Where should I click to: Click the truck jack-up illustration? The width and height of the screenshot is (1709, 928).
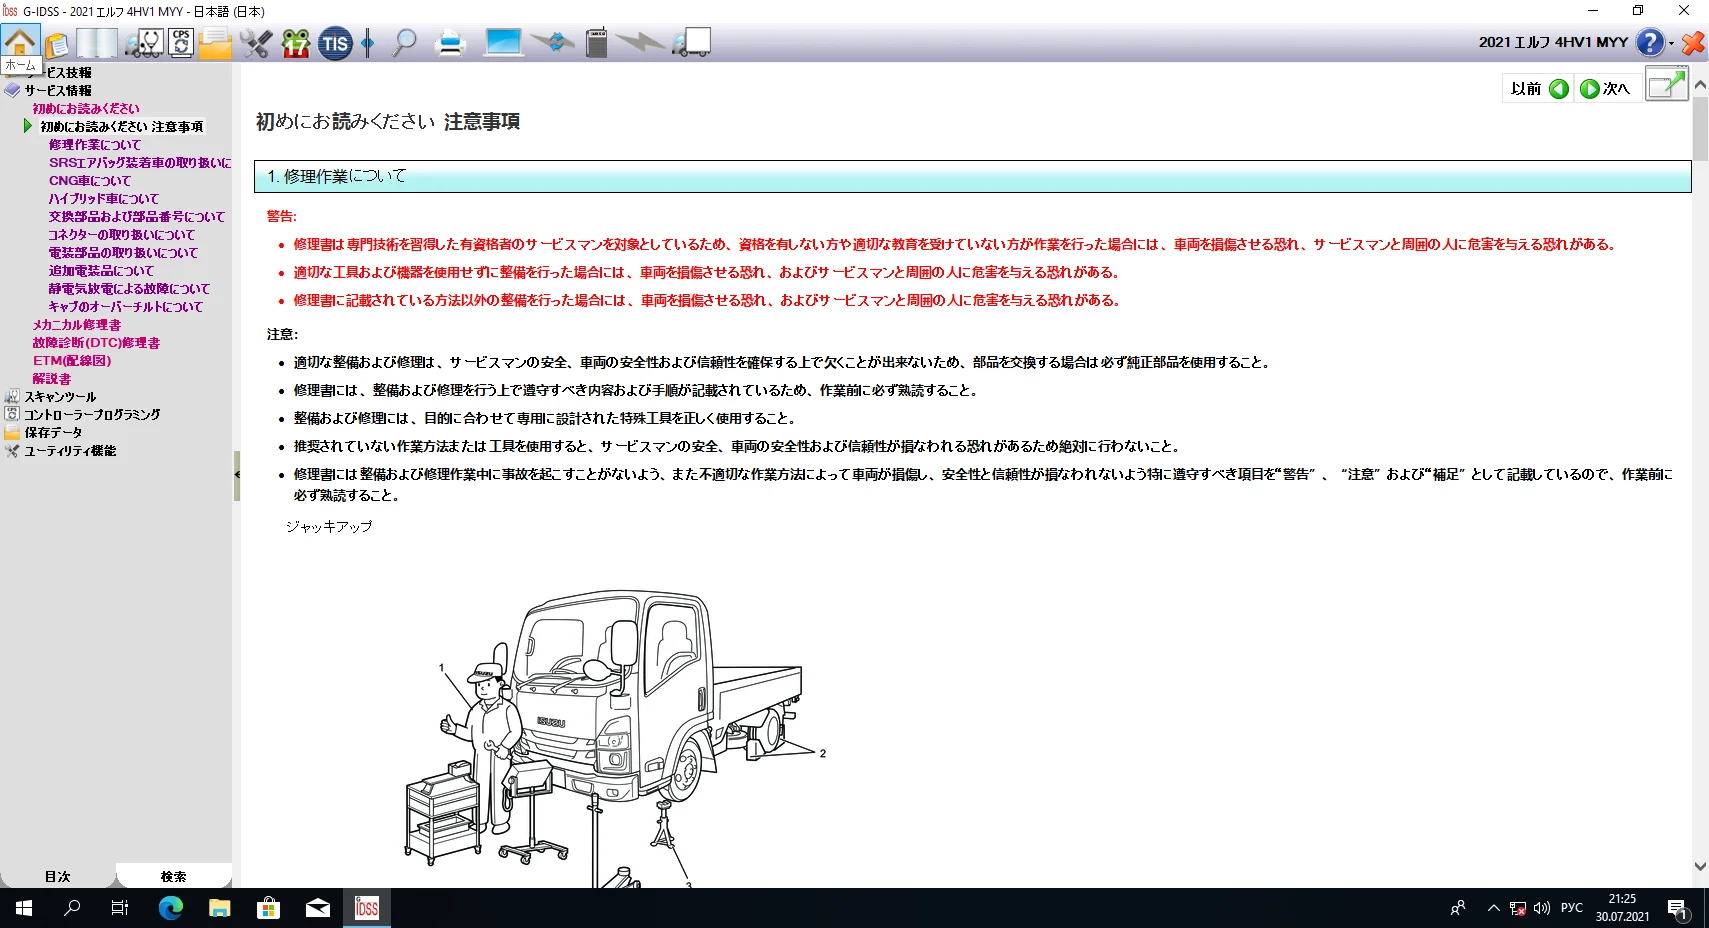pos(615,738)
